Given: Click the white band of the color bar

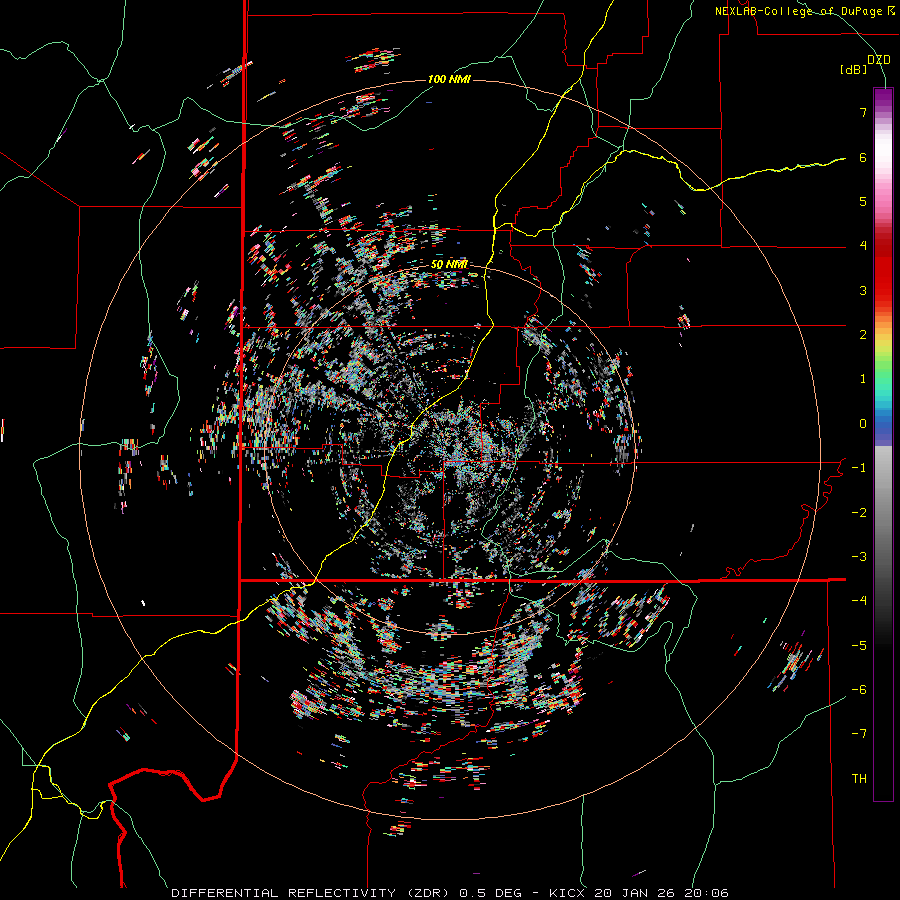Looking at the screenshot, I should 883,149.
